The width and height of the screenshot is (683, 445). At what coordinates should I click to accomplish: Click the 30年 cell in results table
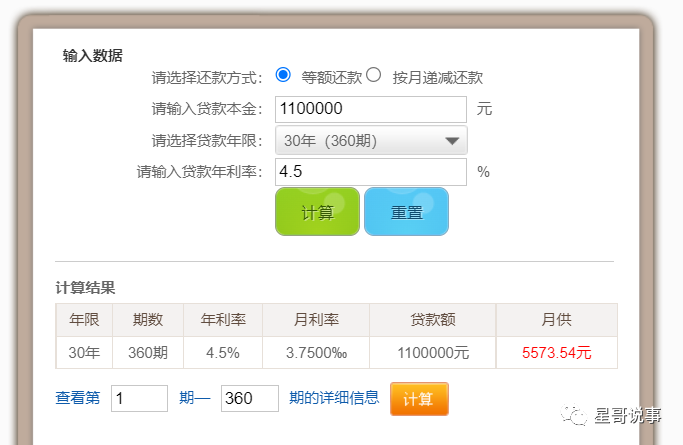coord(85,353)
